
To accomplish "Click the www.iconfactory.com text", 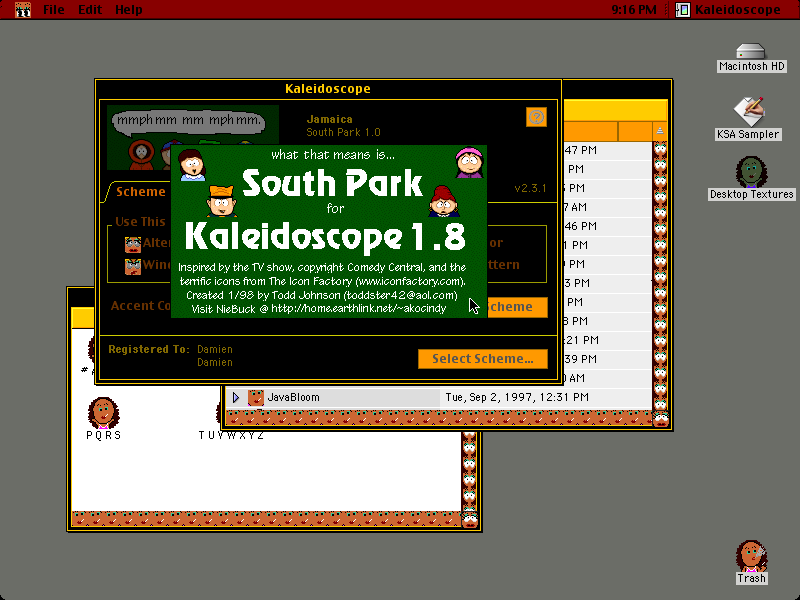I will point(410,281).
